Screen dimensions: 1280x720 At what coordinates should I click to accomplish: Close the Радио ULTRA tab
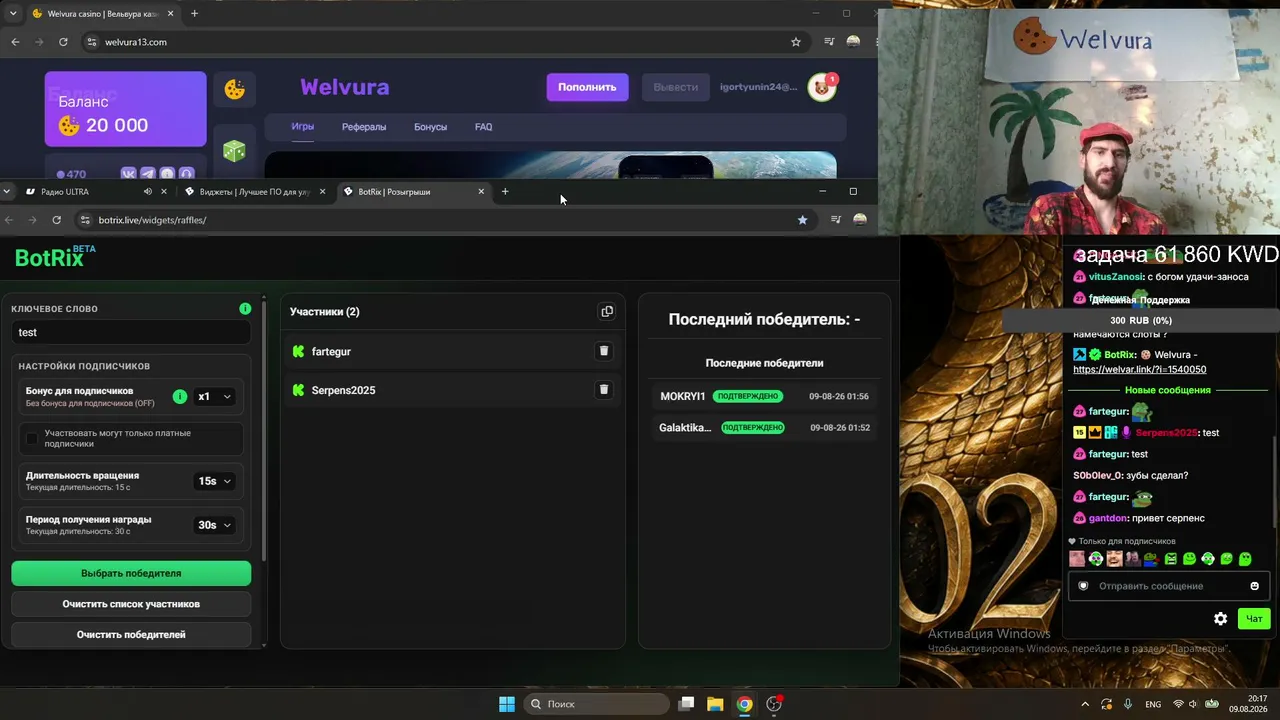point(164,191)
